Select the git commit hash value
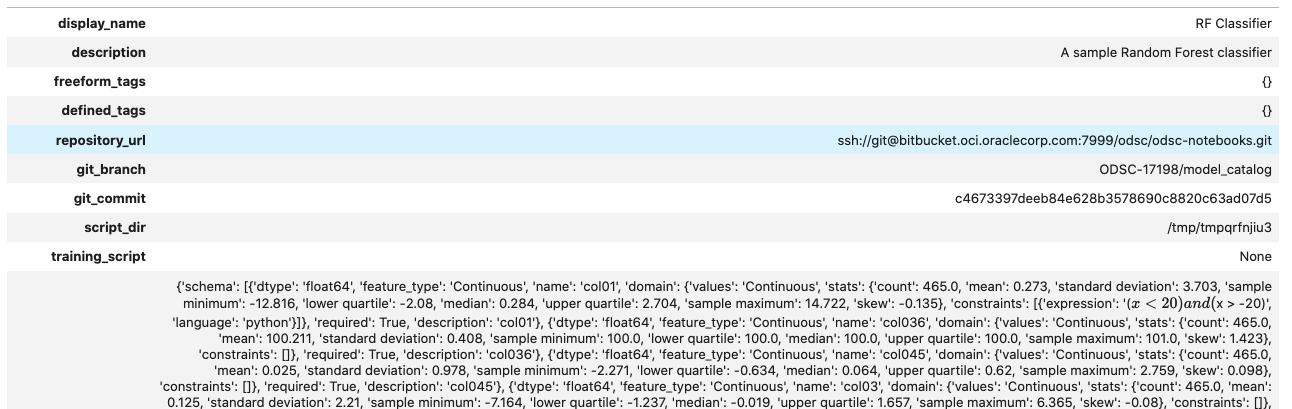 tap(1113, 198)
